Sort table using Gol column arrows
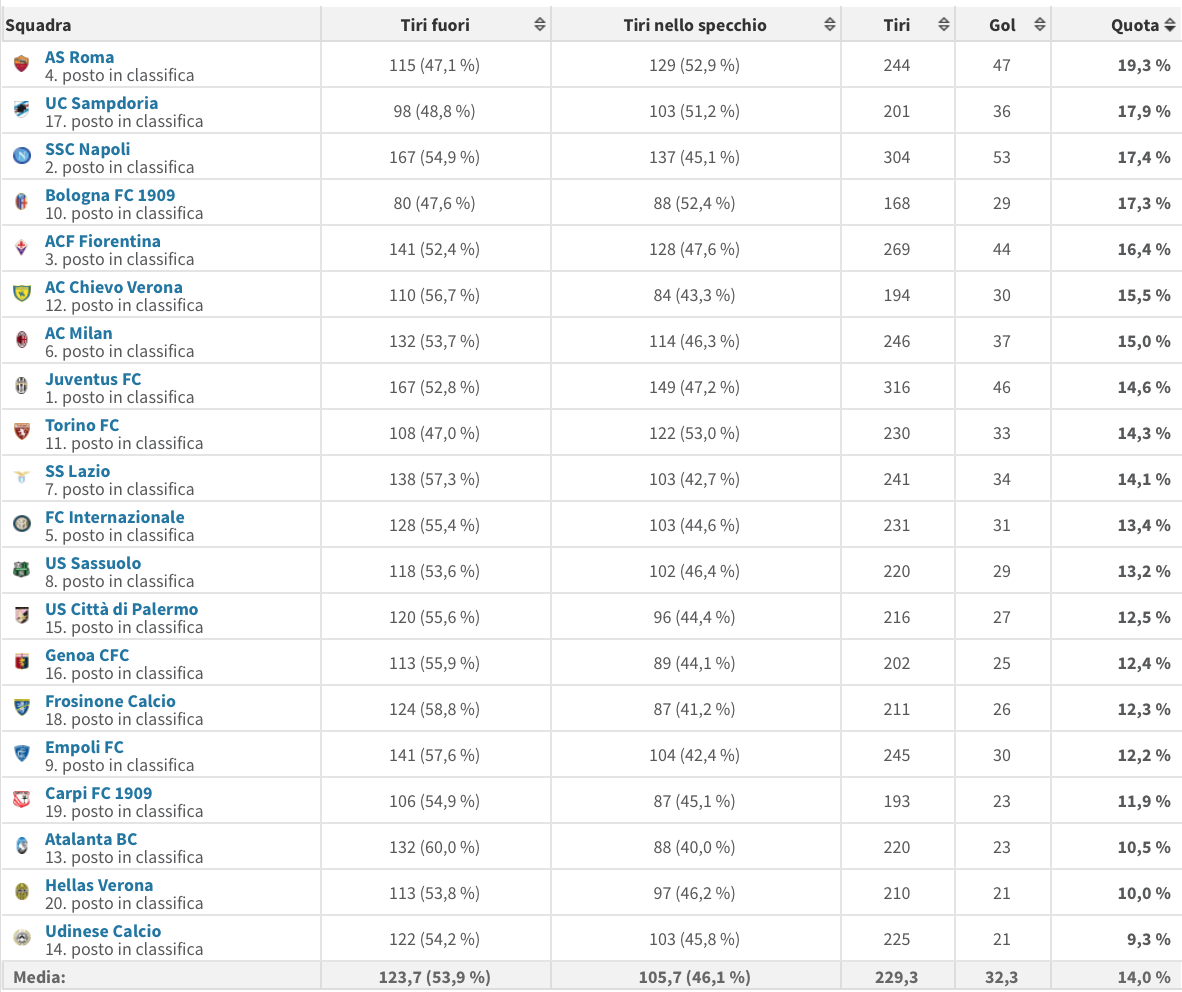Viewport: 1182px width, 992px height. tap(1040, 25)
